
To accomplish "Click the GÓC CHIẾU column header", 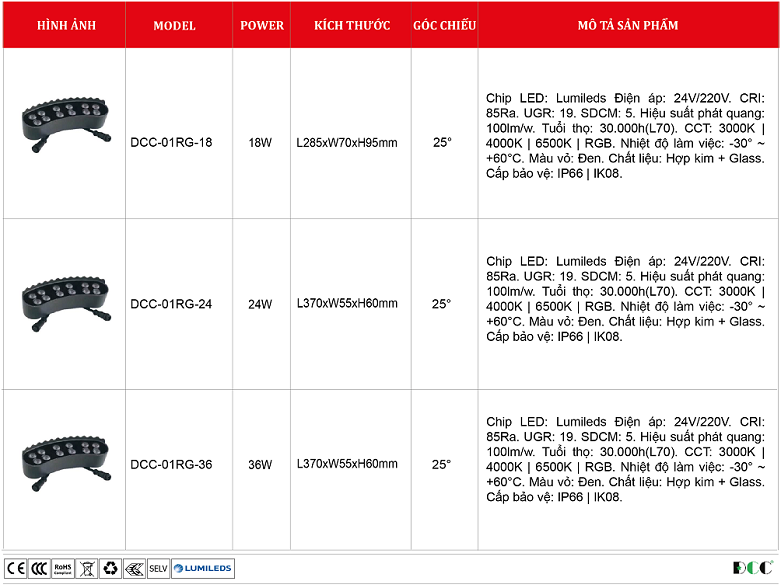I will 444,26.
